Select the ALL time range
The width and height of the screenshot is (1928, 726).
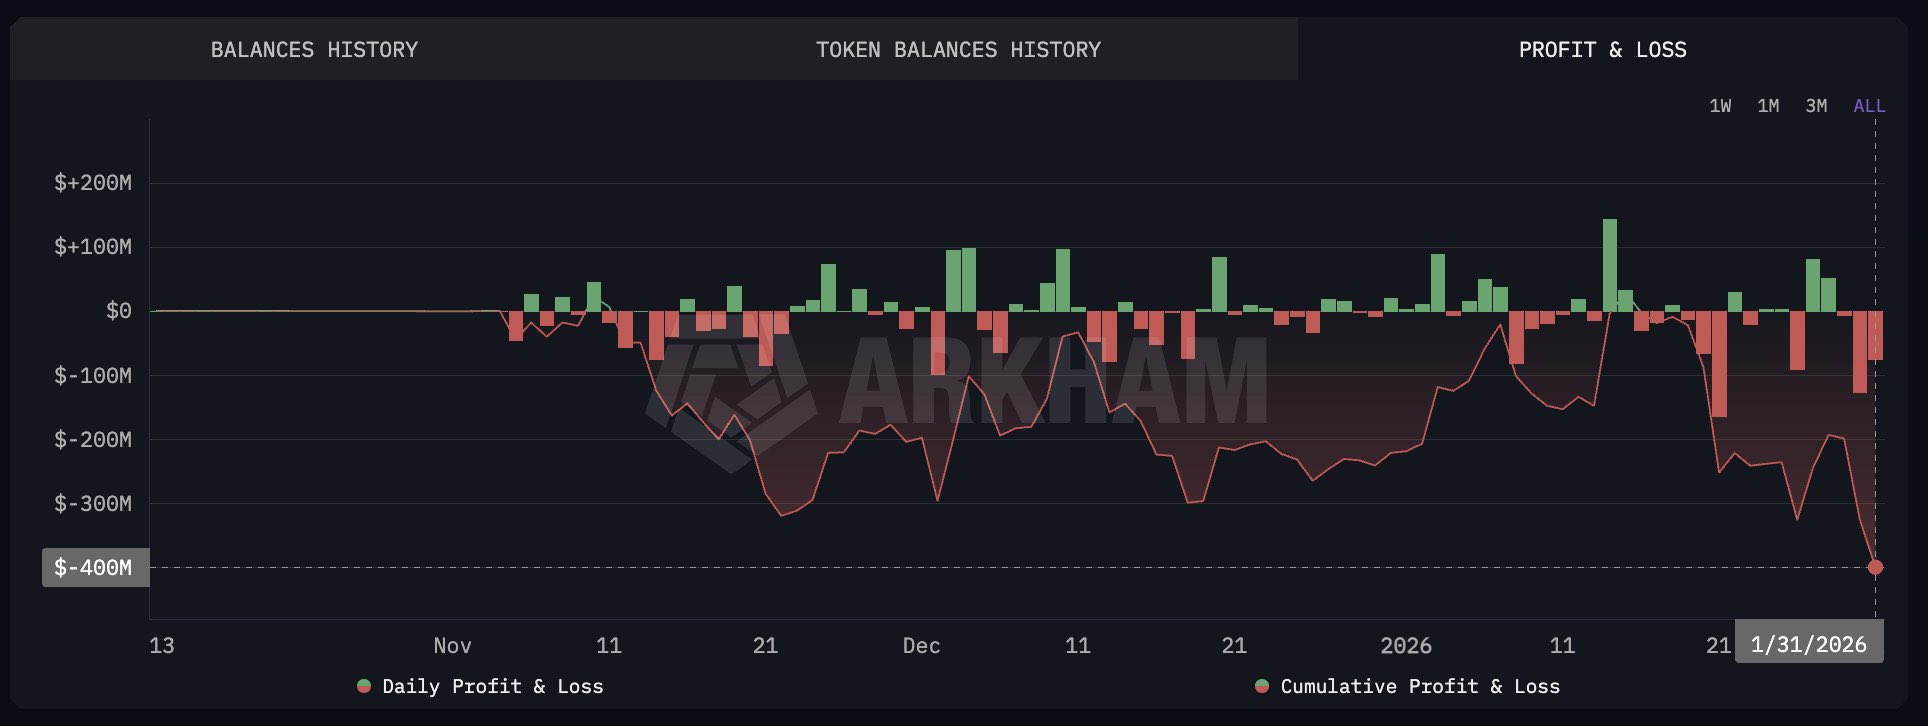click(x=1869, y=106)
